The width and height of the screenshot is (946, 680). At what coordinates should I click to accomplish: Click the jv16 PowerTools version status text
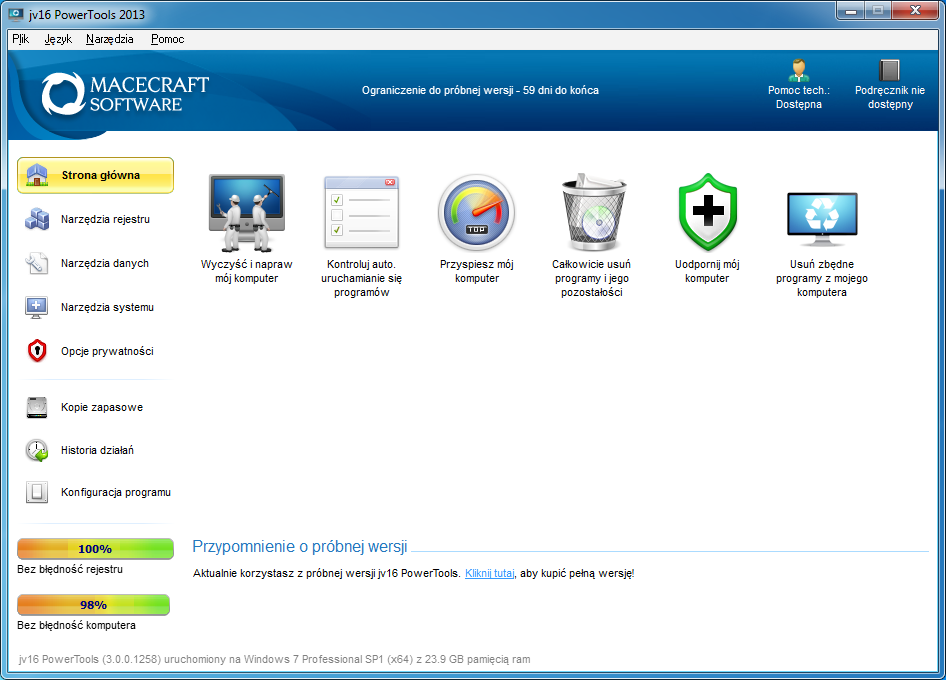(275, 659)
